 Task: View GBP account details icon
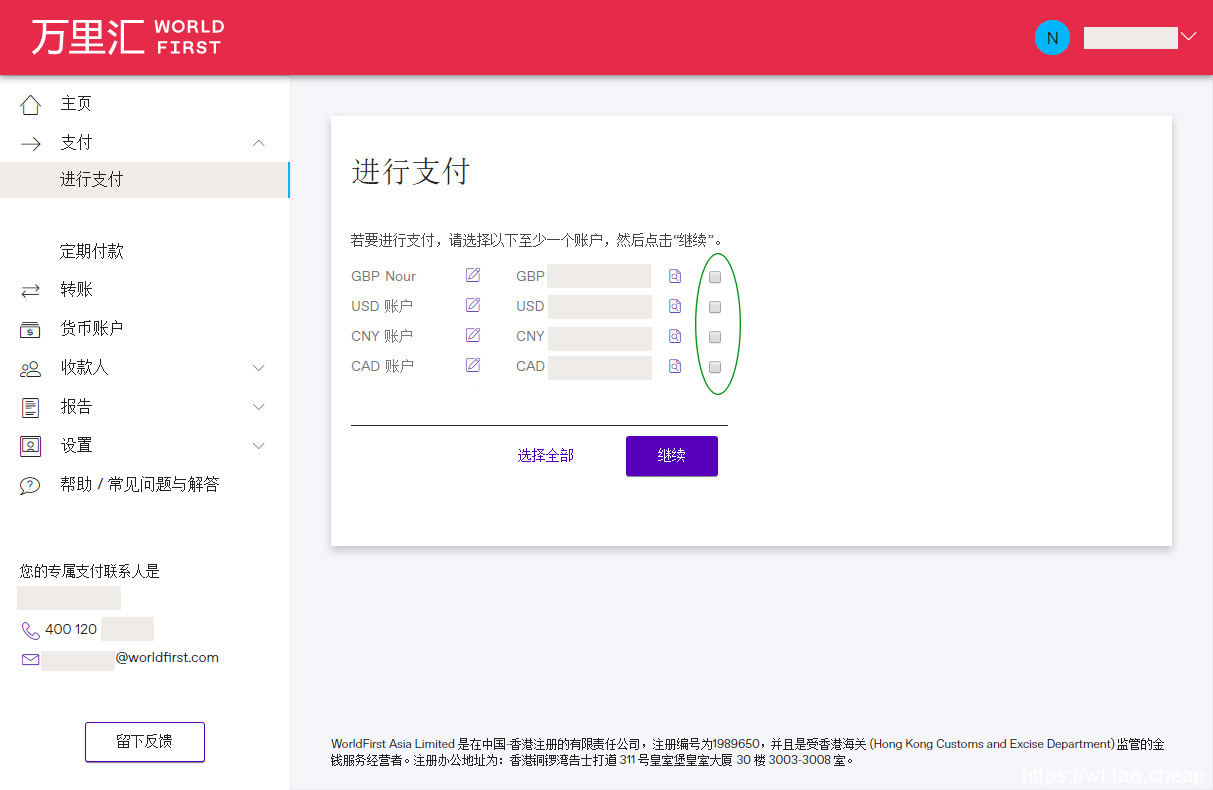[x=675, y=277]
